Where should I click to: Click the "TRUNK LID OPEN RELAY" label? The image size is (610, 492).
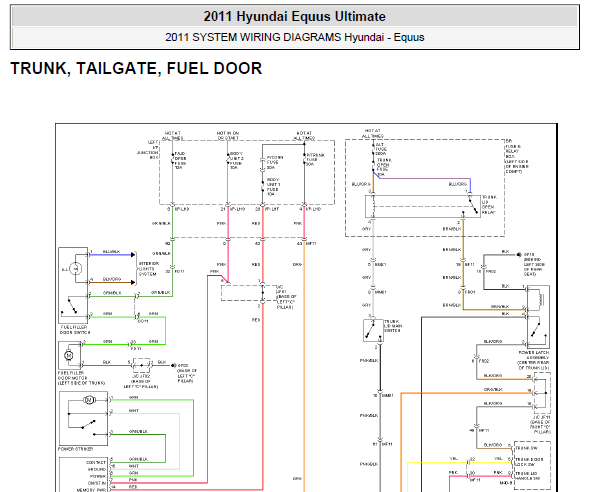488,205
